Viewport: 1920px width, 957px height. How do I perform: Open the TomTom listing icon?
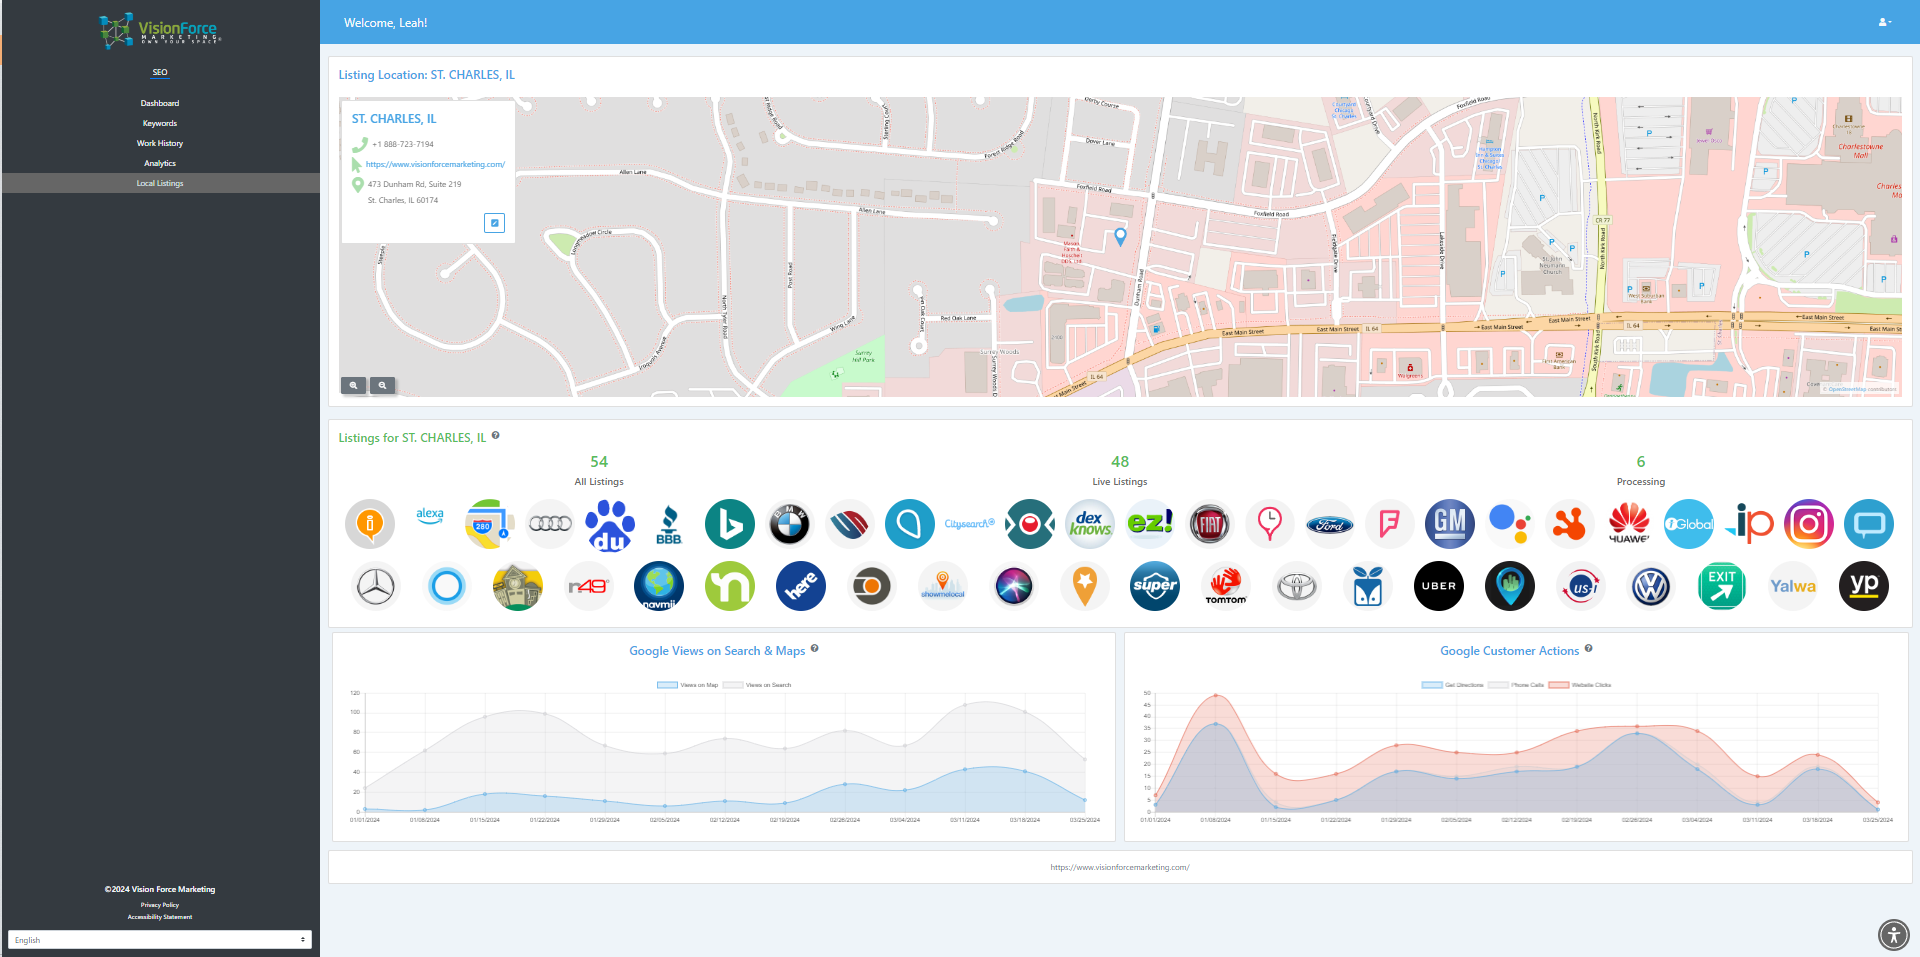(1226, 586)
